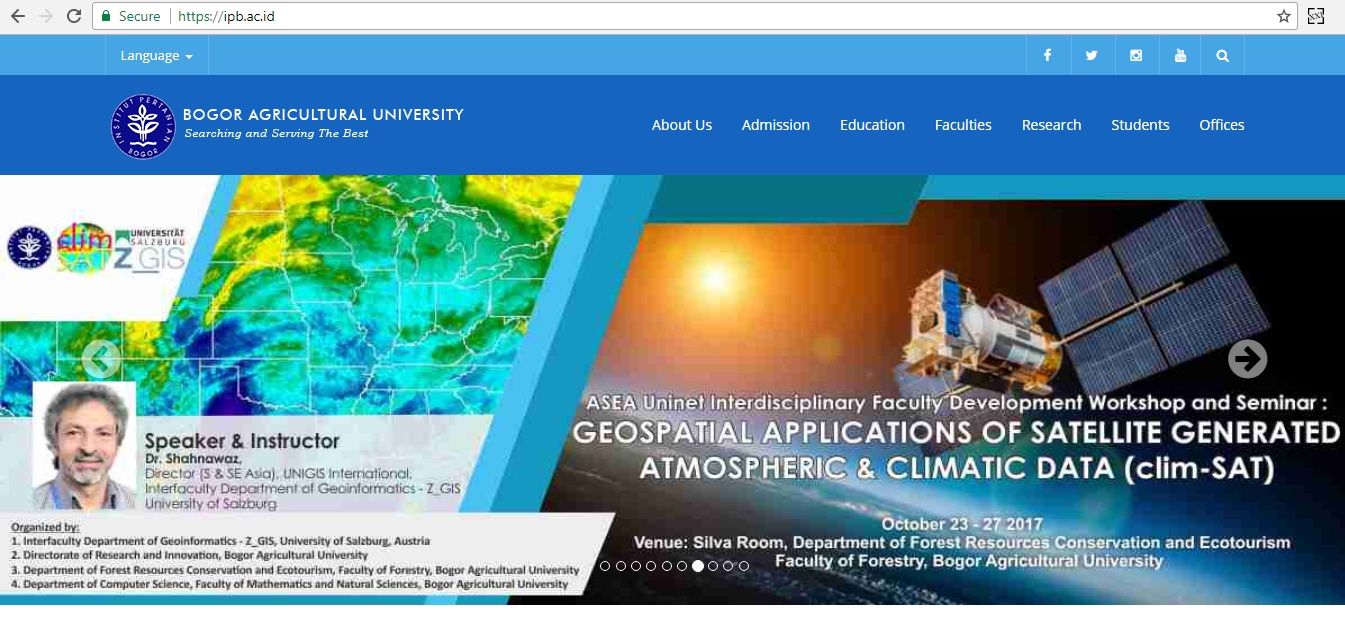Bookmark this page with the star icon
This screenshot has width=1345, height=641.
[1284, 16]
